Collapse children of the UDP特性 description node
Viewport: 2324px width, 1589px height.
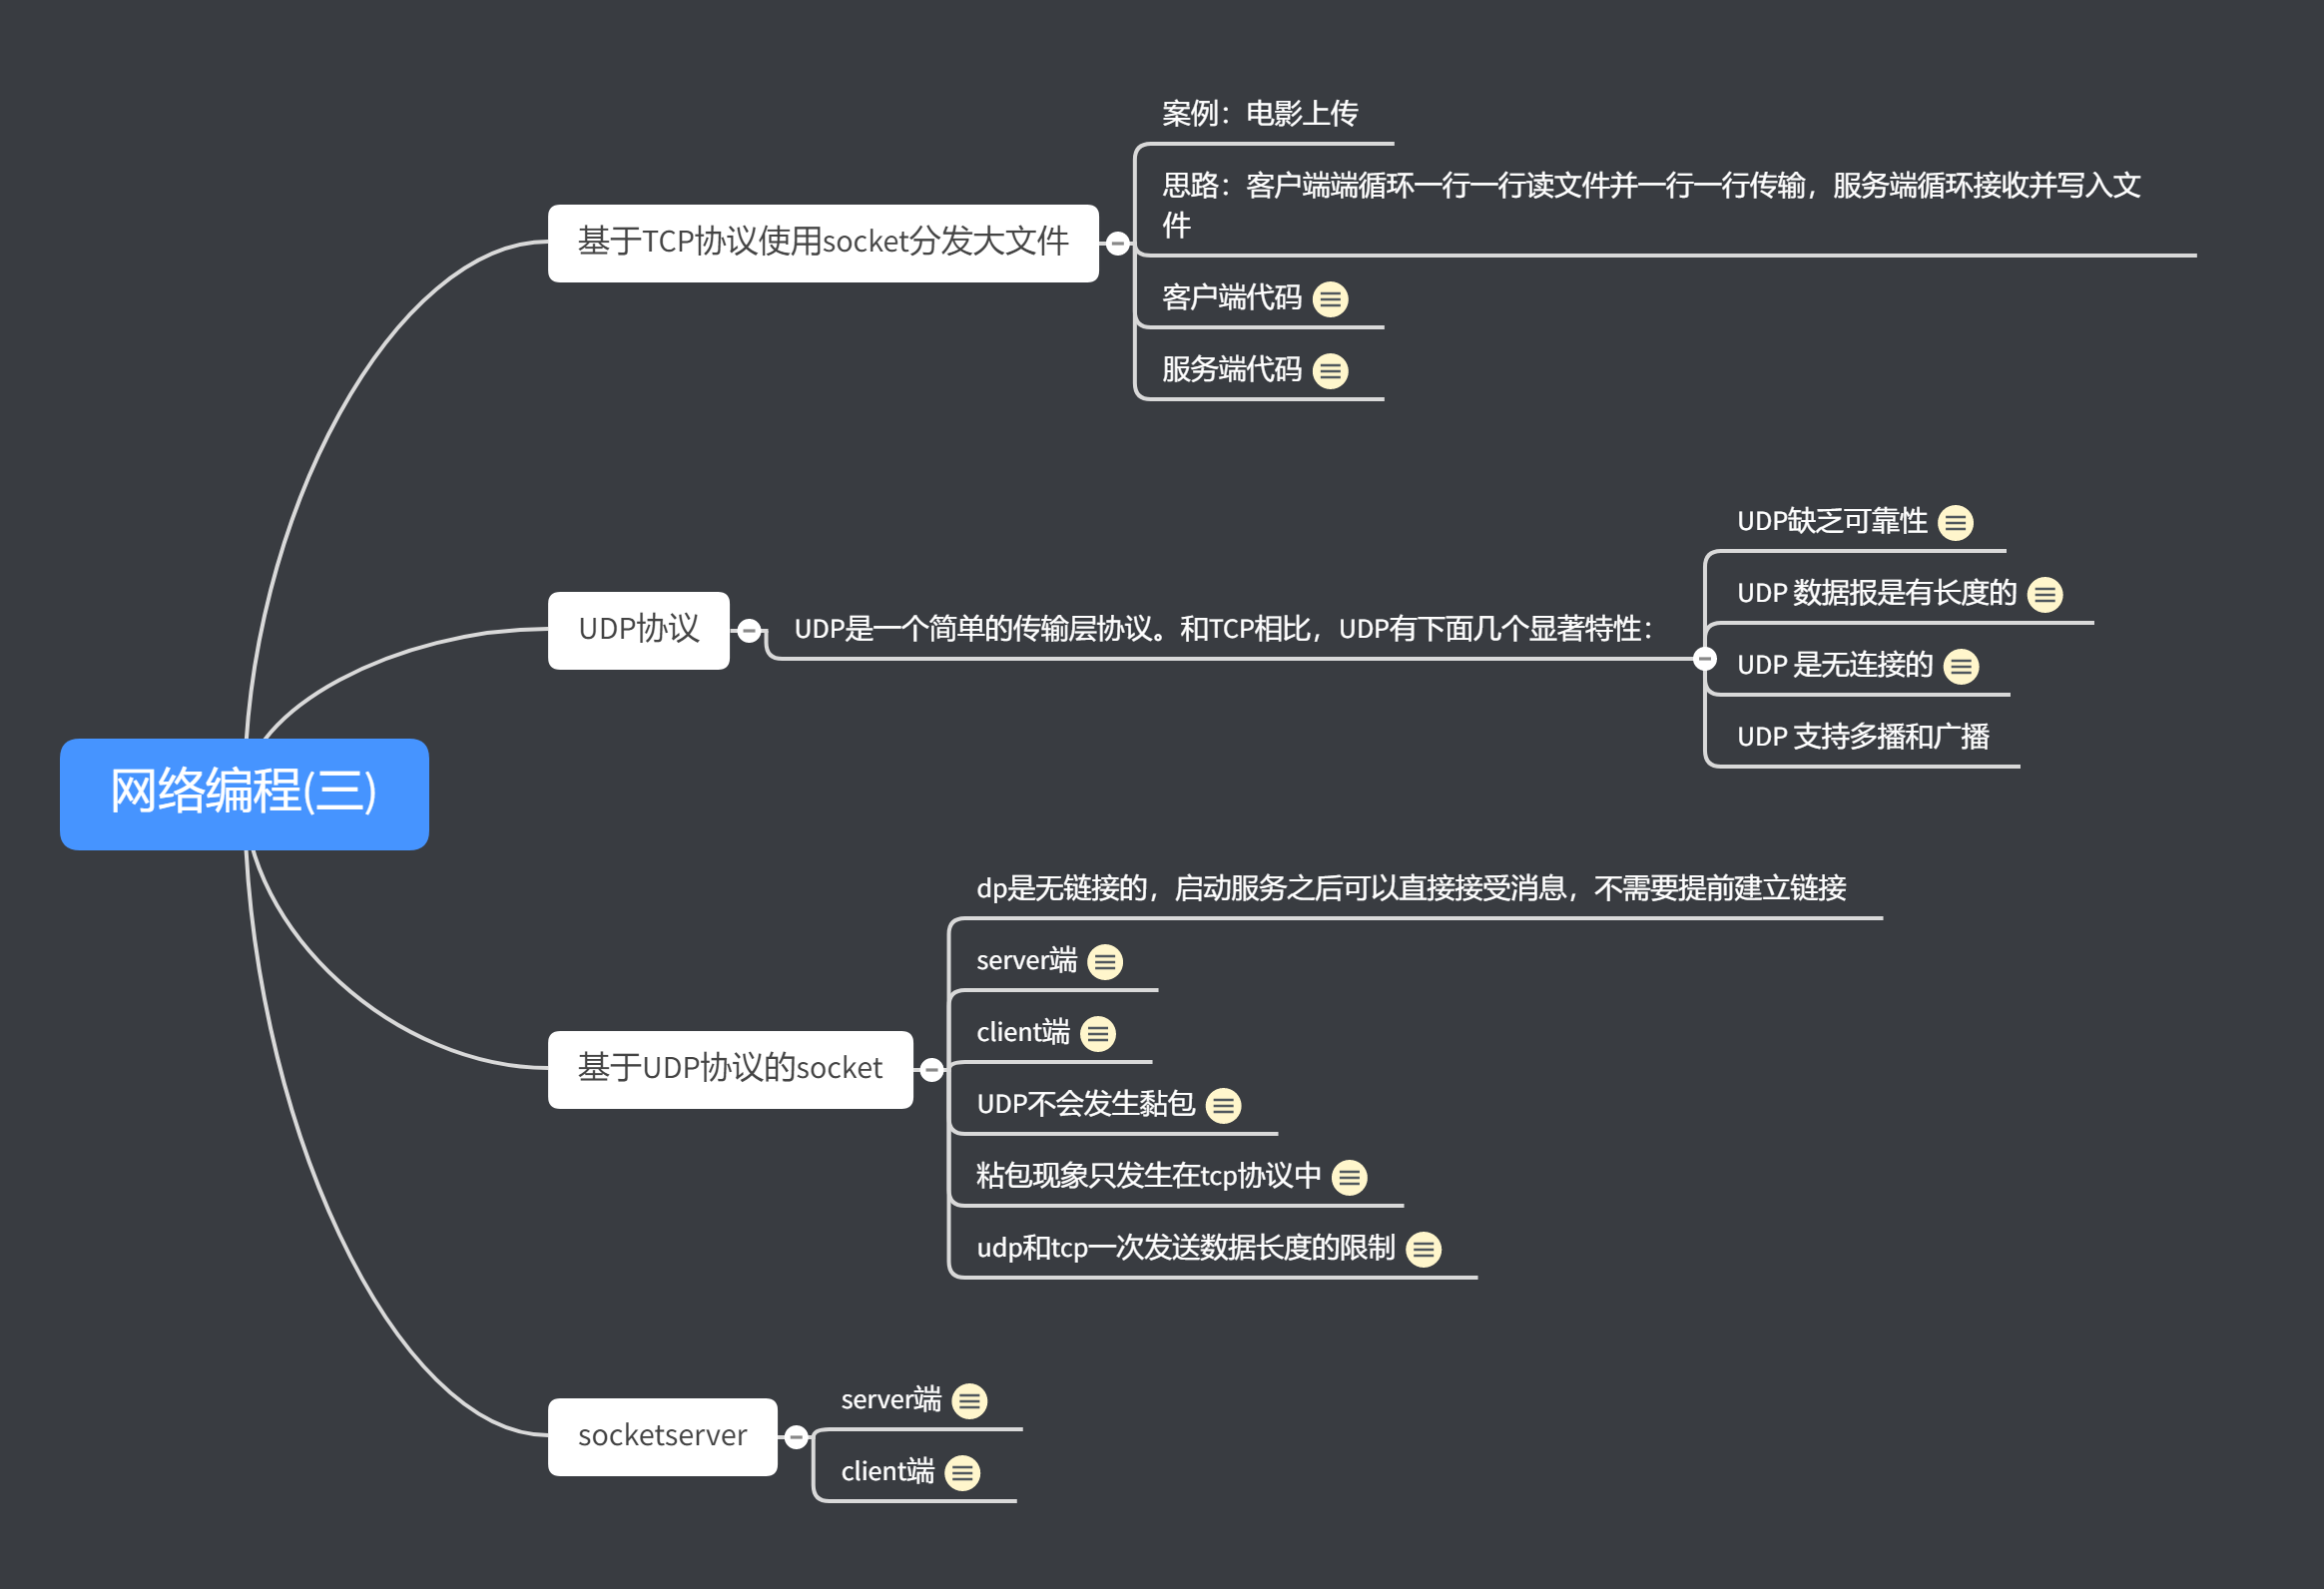[1705, 659]
